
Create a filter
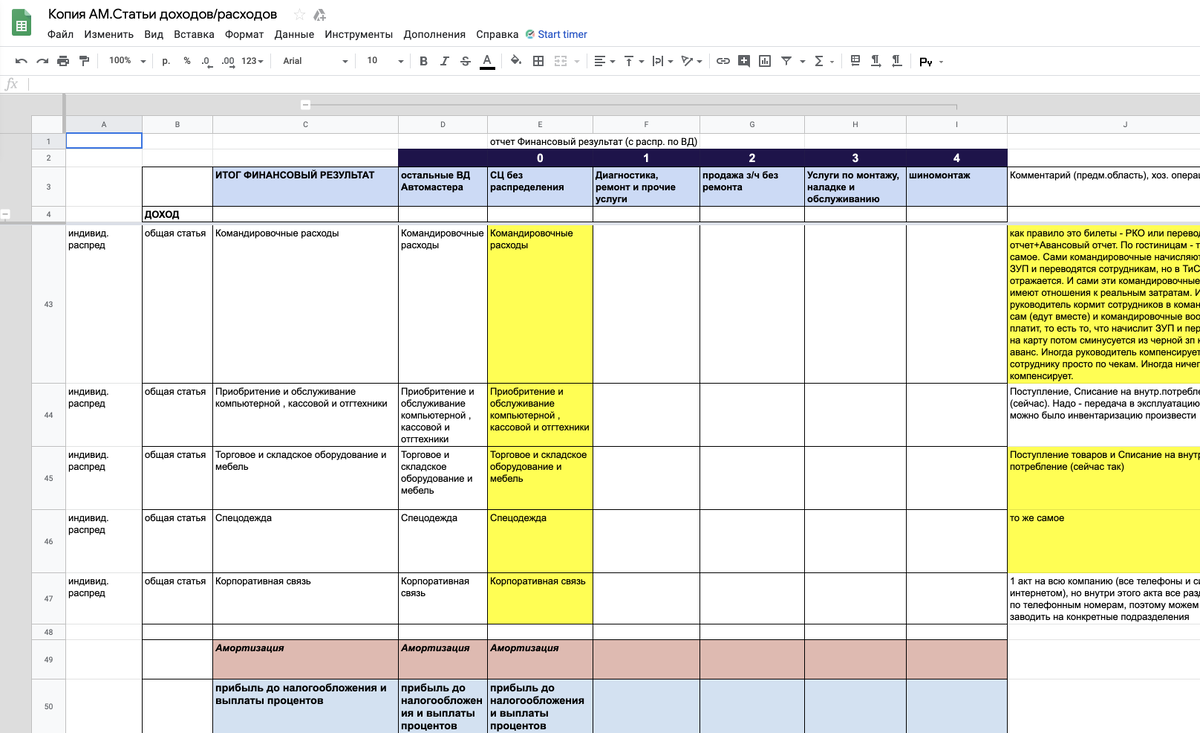pos(787,61)
